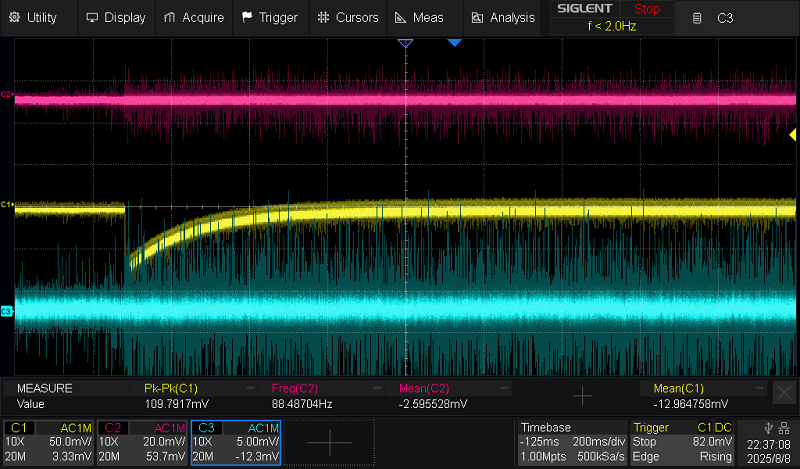Open the Acquire menu
The image size is (800, 469).
pyautogui.click(x=194, y=17)
